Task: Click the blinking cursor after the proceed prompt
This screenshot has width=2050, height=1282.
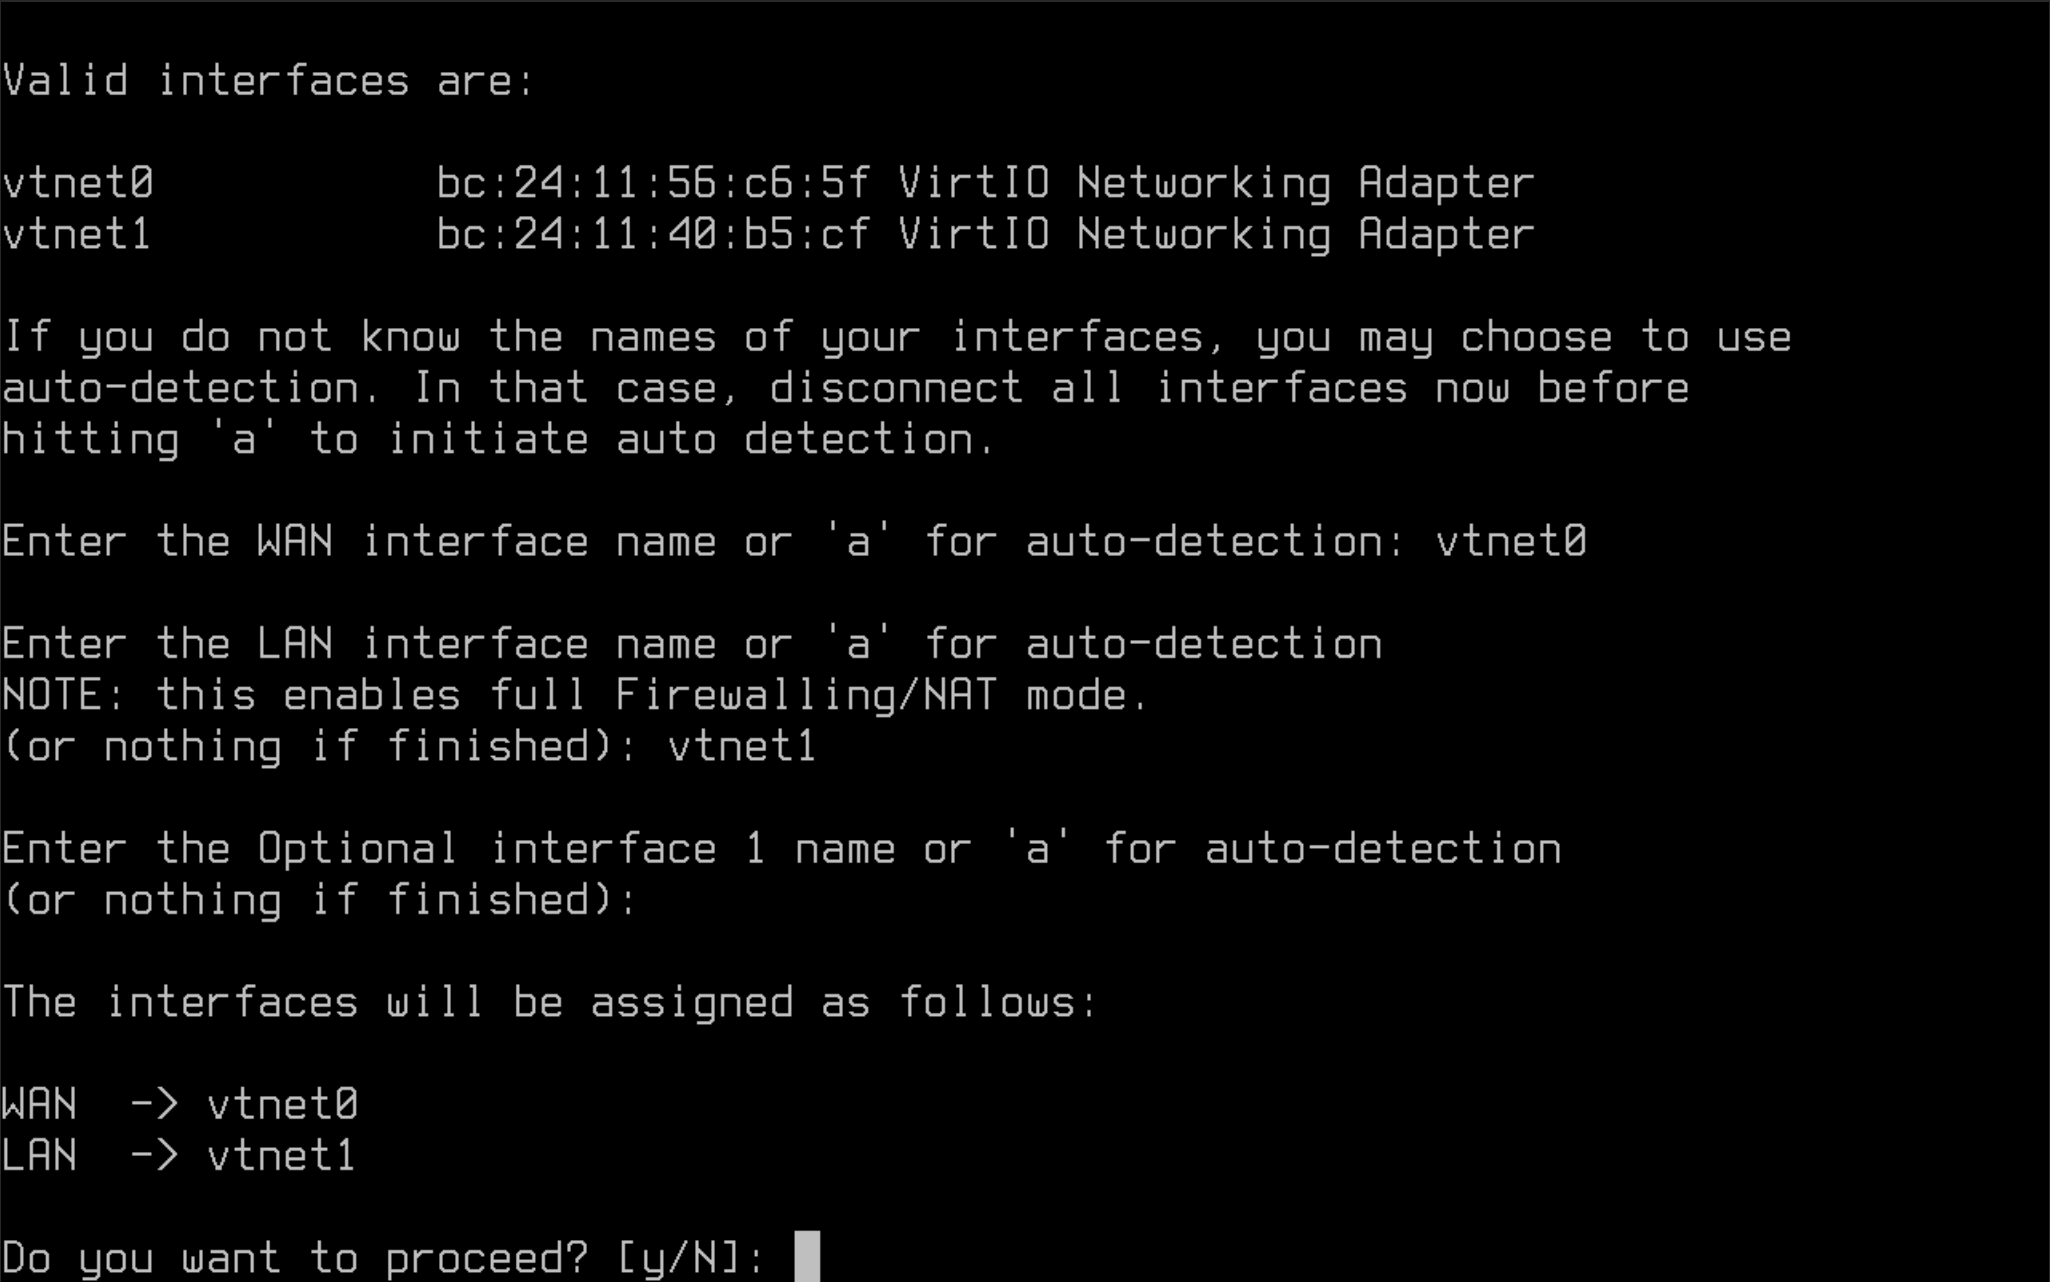Action: [x=806, y=1256]
